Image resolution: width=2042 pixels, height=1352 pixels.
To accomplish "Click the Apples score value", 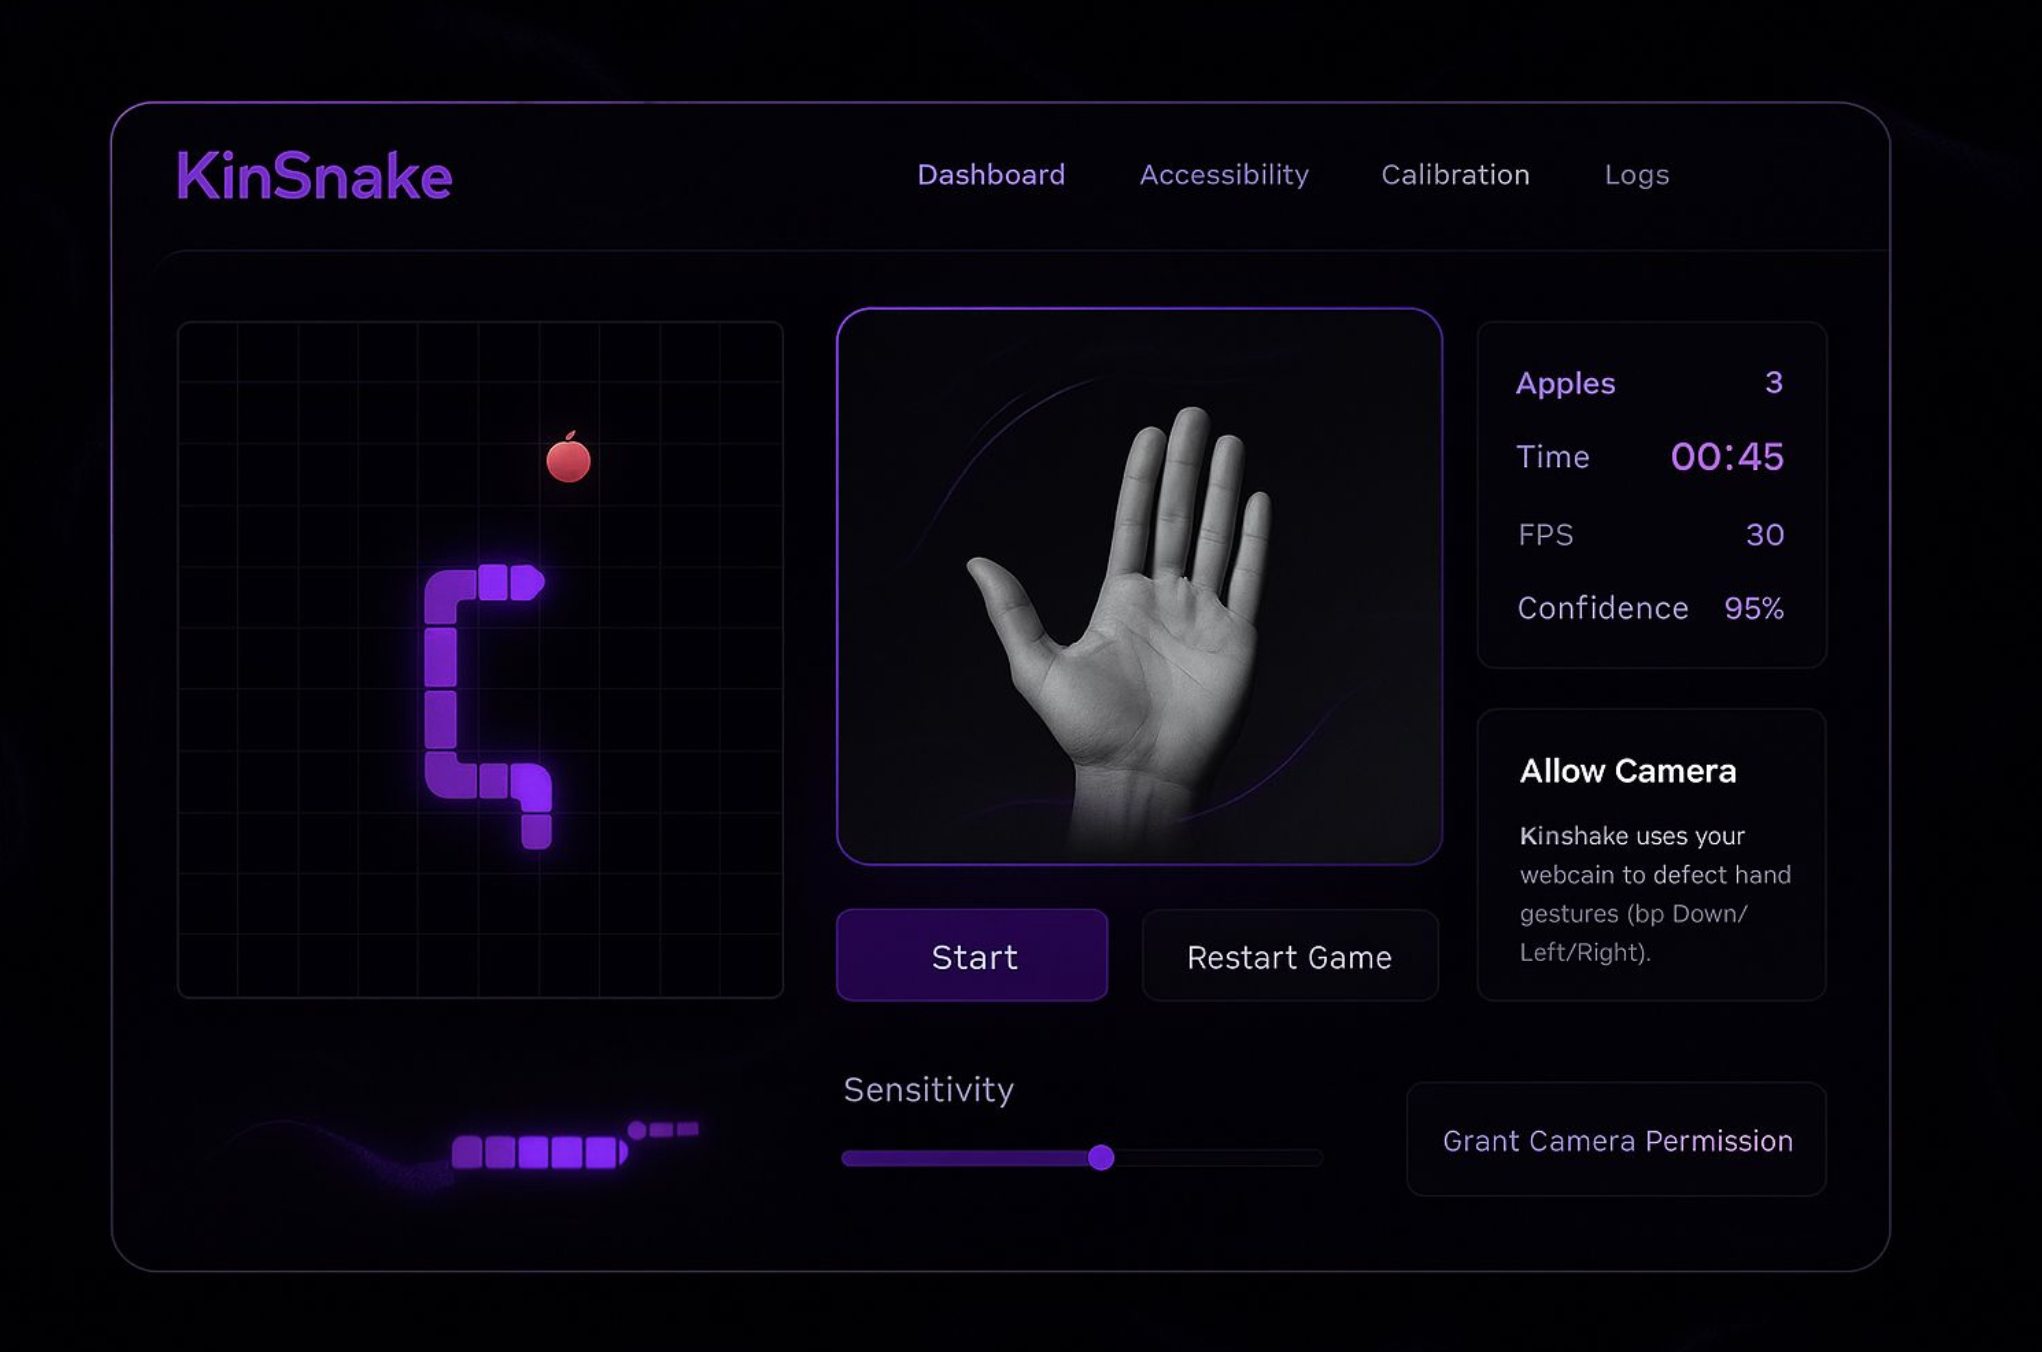I will pos(1773,383).
